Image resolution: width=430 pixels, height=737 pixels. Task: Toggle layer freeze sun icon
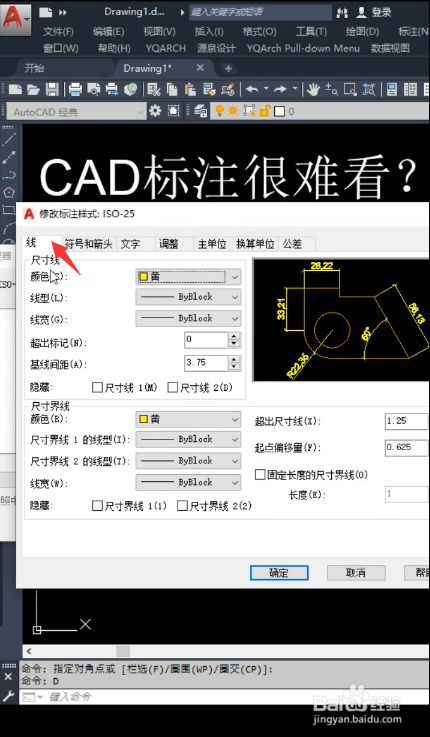(233, 111)
